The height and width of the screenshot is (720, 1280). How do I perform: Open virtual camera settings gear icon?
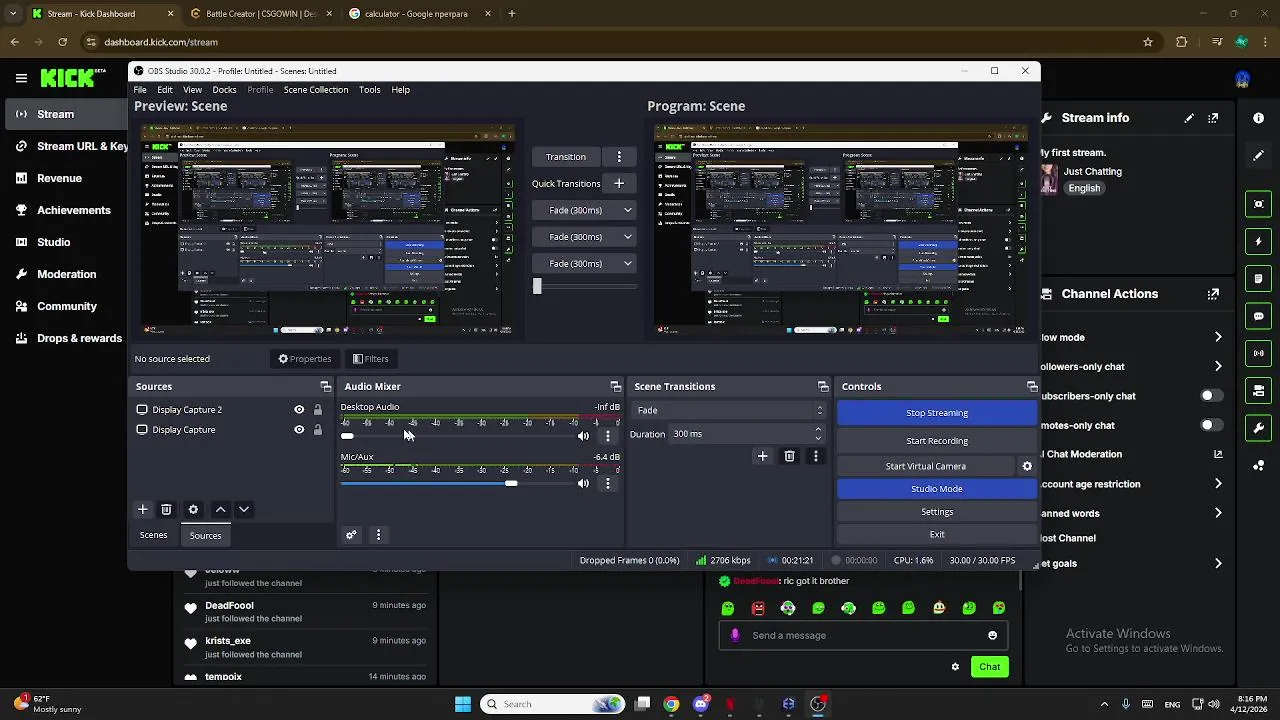[x=1026, y=466]
